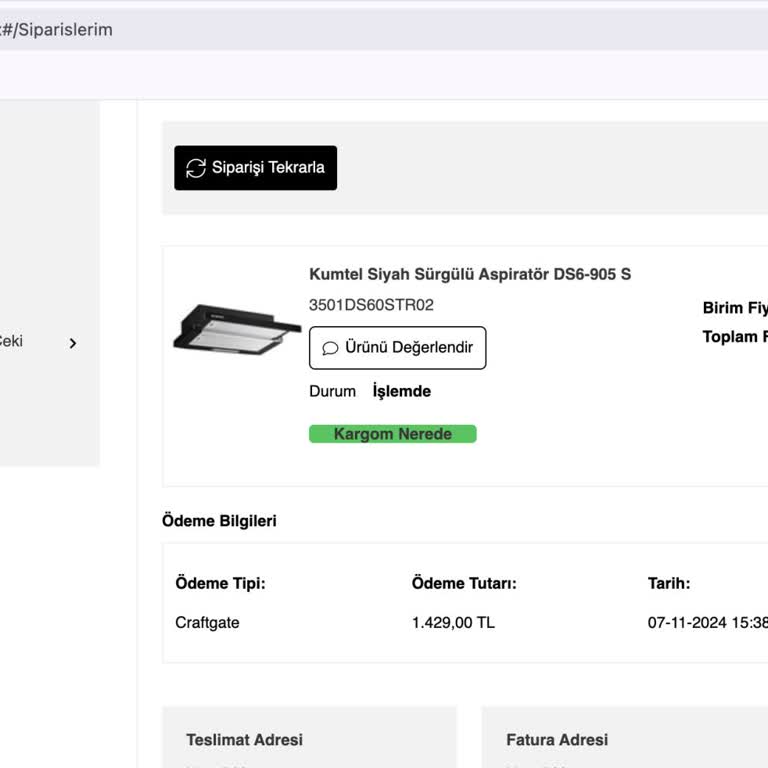Click the speech bubble icon in Ürünü Değerlendir
This screenshot has height=768, width=768.
pyautogui.click(x=330, y=349)
